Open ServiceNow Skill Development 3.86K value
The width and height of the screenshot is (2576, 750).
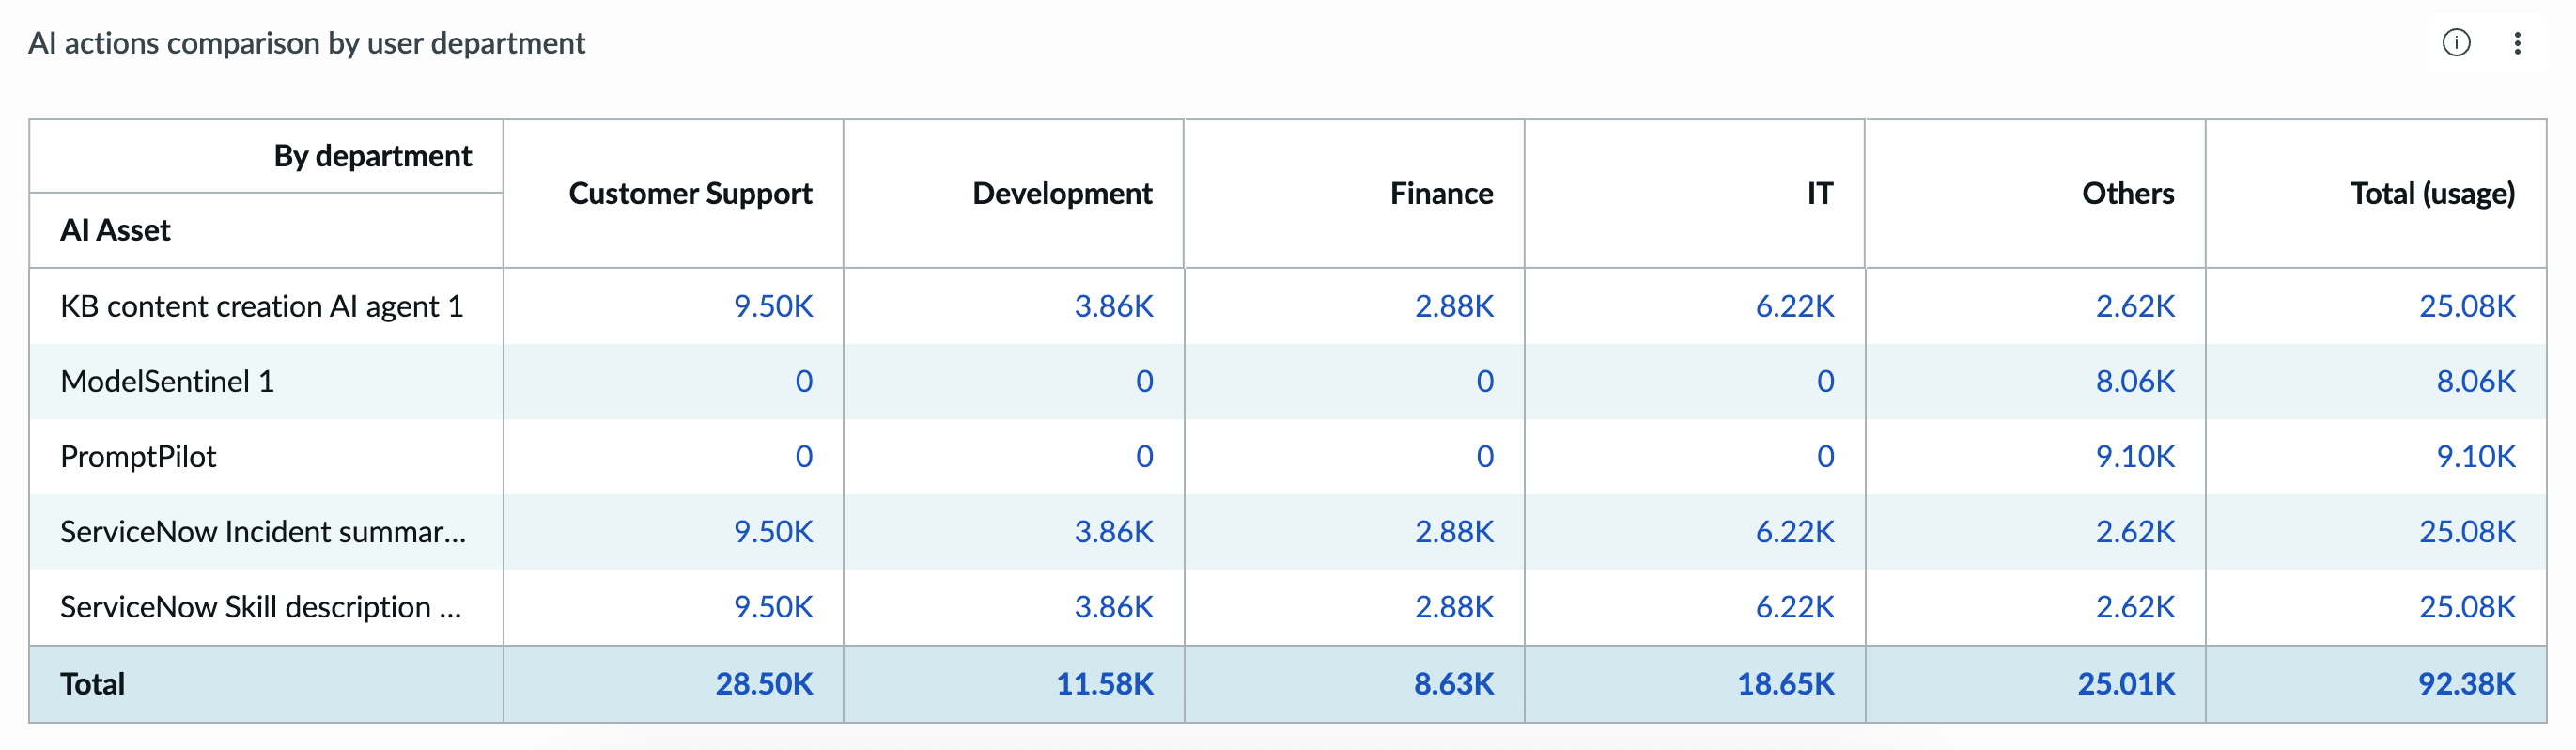1114,607
